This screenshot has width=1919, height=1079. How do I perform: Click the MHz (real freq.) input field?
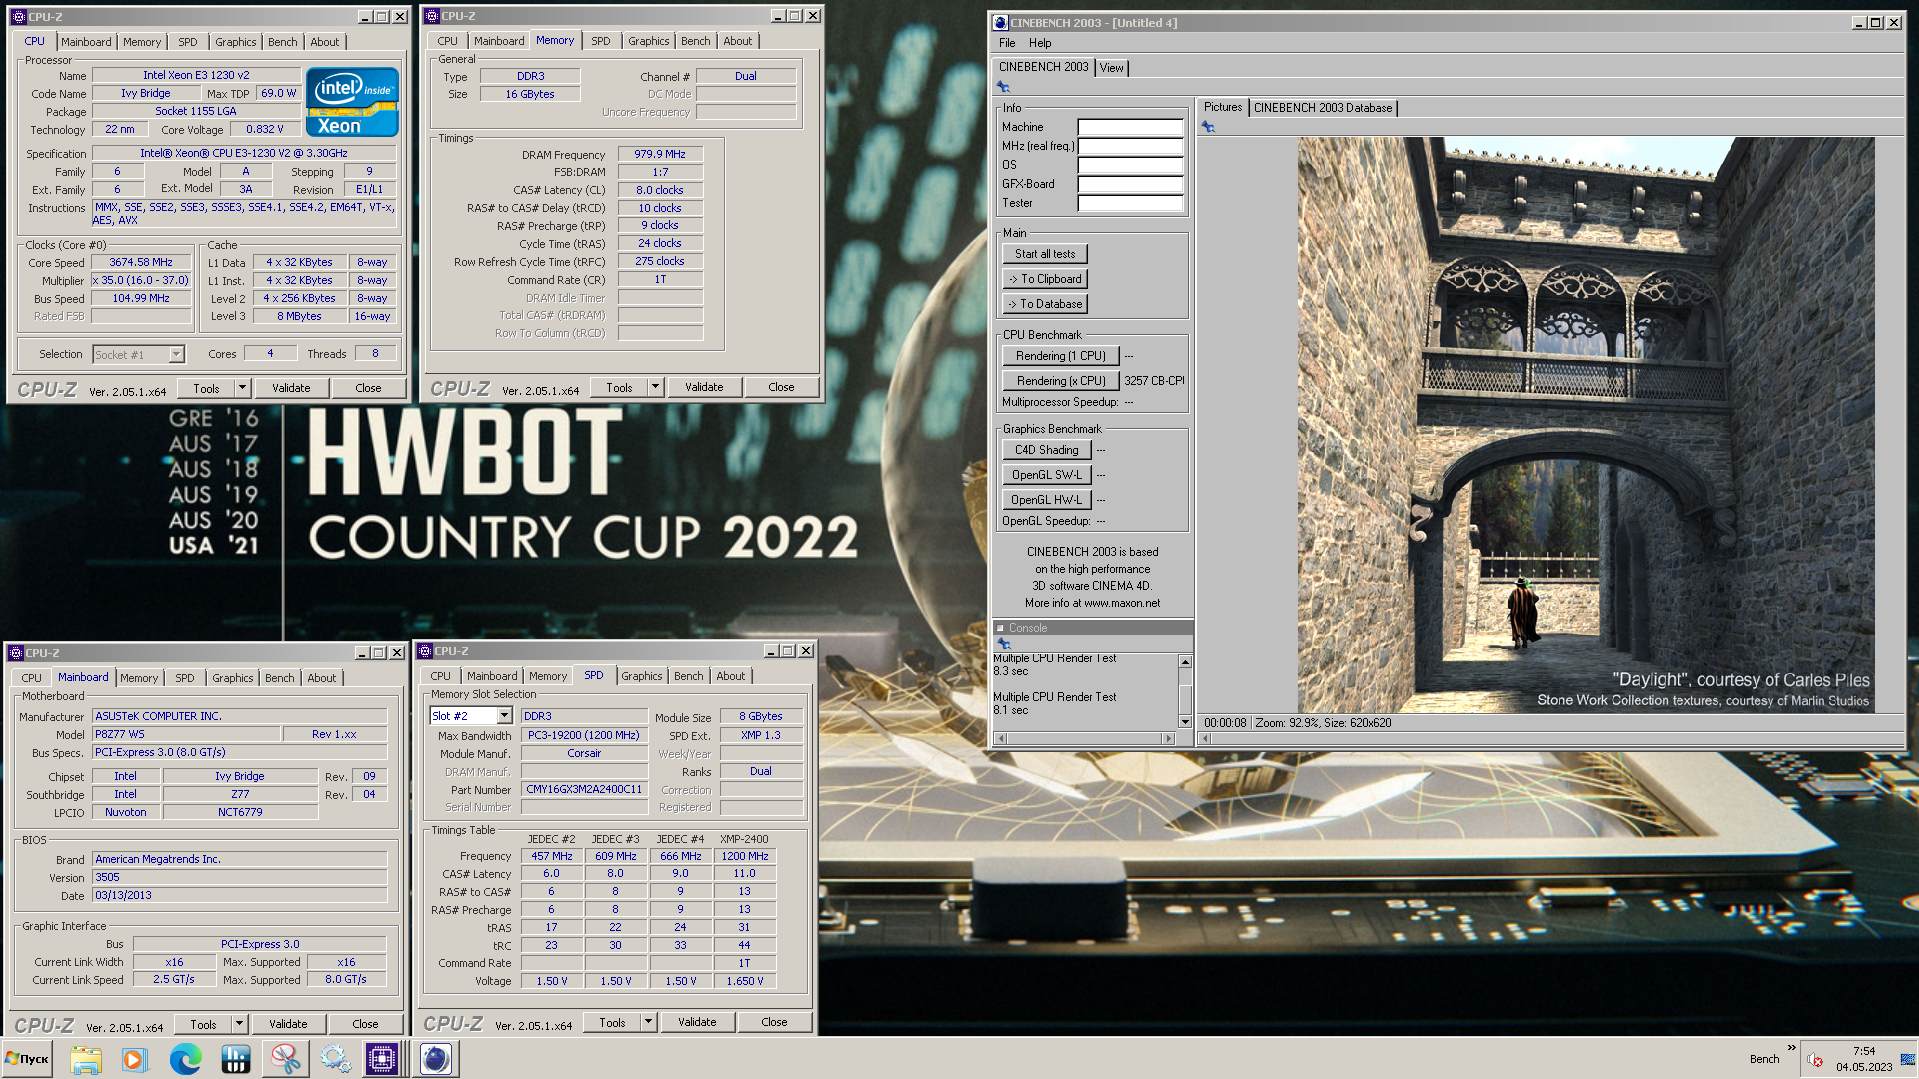click(1131, 146)
